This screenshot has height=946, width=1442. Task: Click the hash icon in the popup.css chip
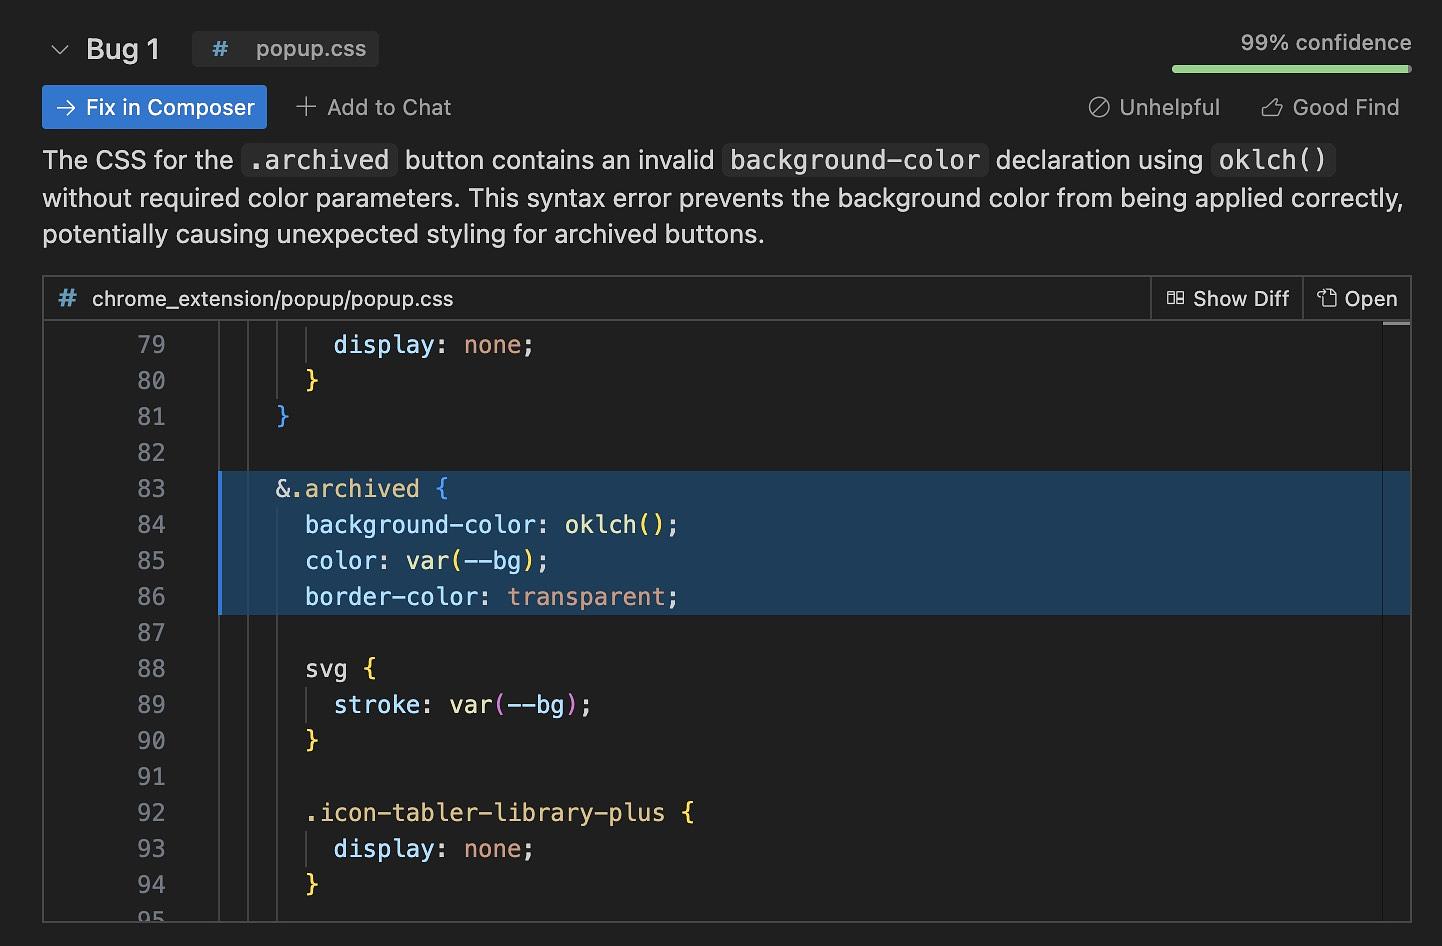point(220,49)
